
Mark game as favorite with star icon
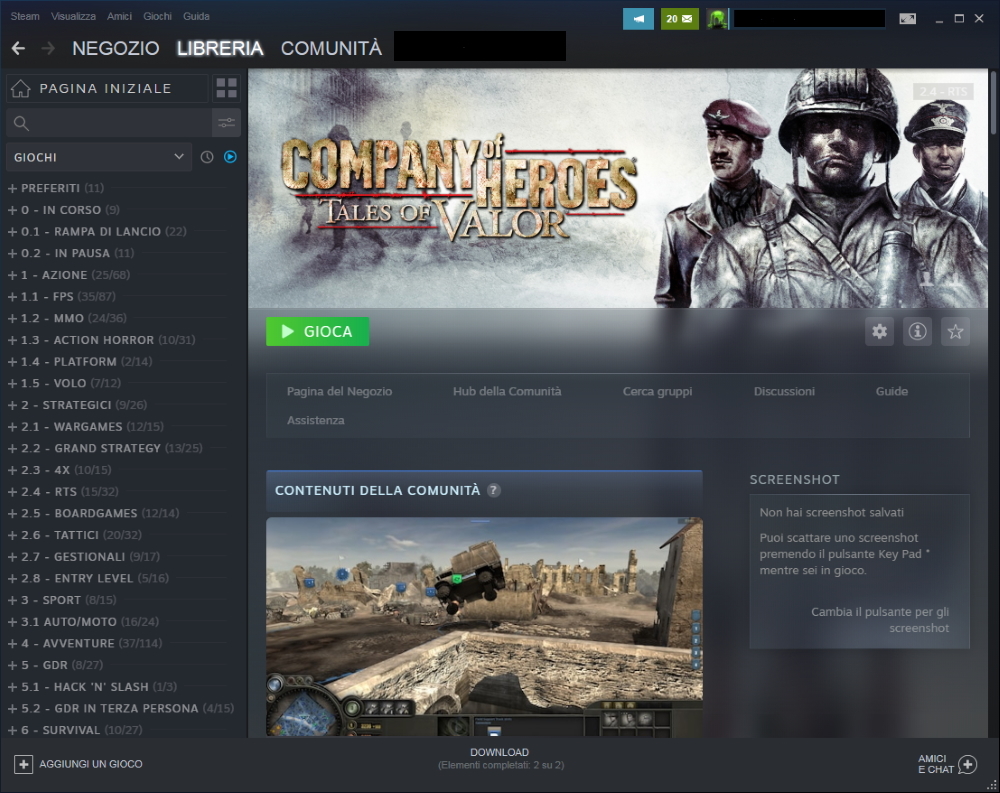tap(955, 331)
